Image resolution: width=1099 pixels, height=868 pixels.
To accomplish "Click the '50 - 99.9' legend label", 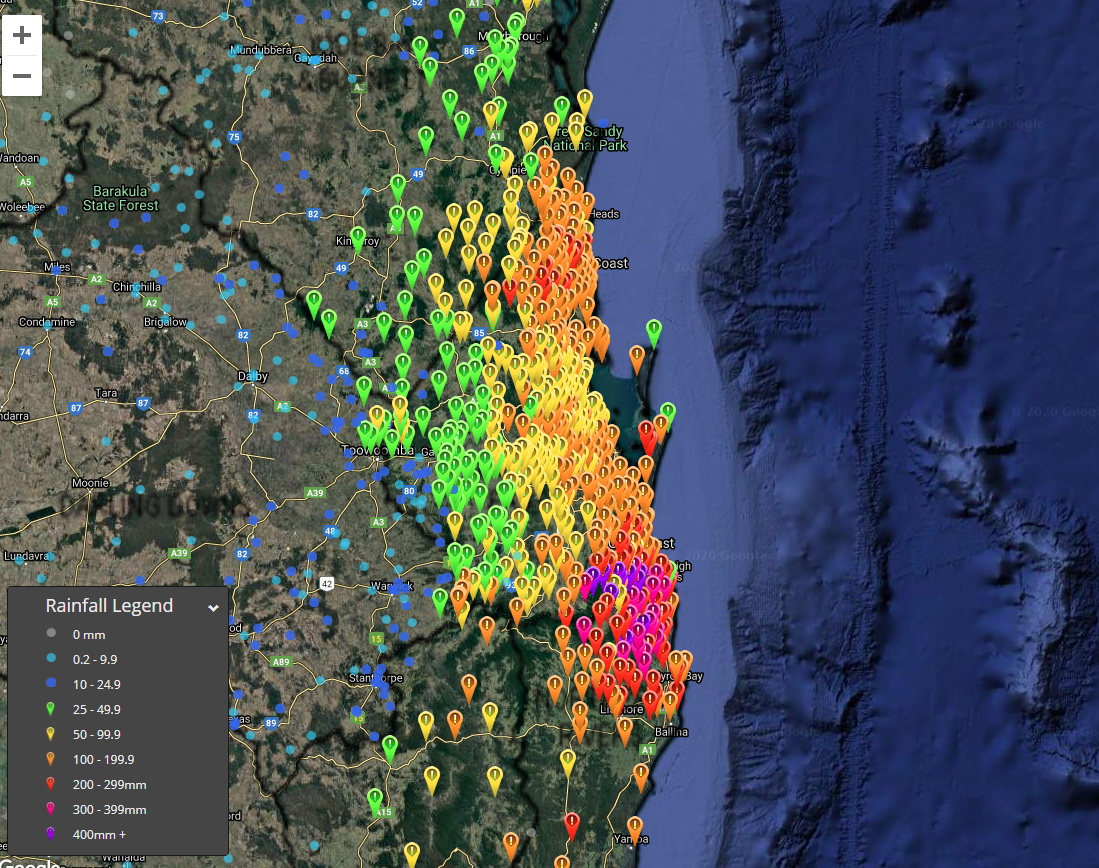I will [97, 735].
